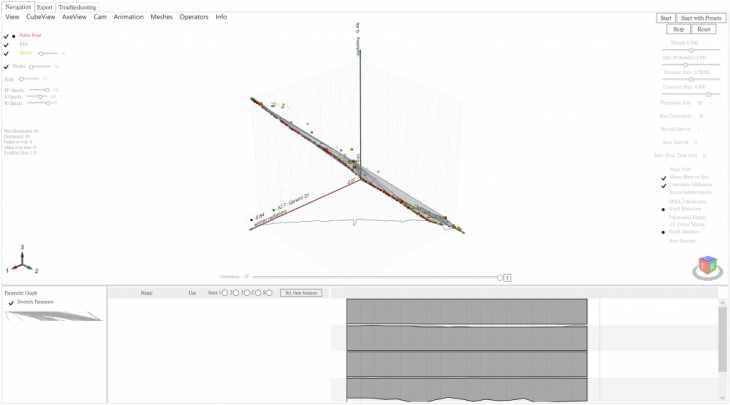This screenshot has width=730, height=405.
Task: Toggle the Elite visibility checkbox
Action: coord(6,44)
